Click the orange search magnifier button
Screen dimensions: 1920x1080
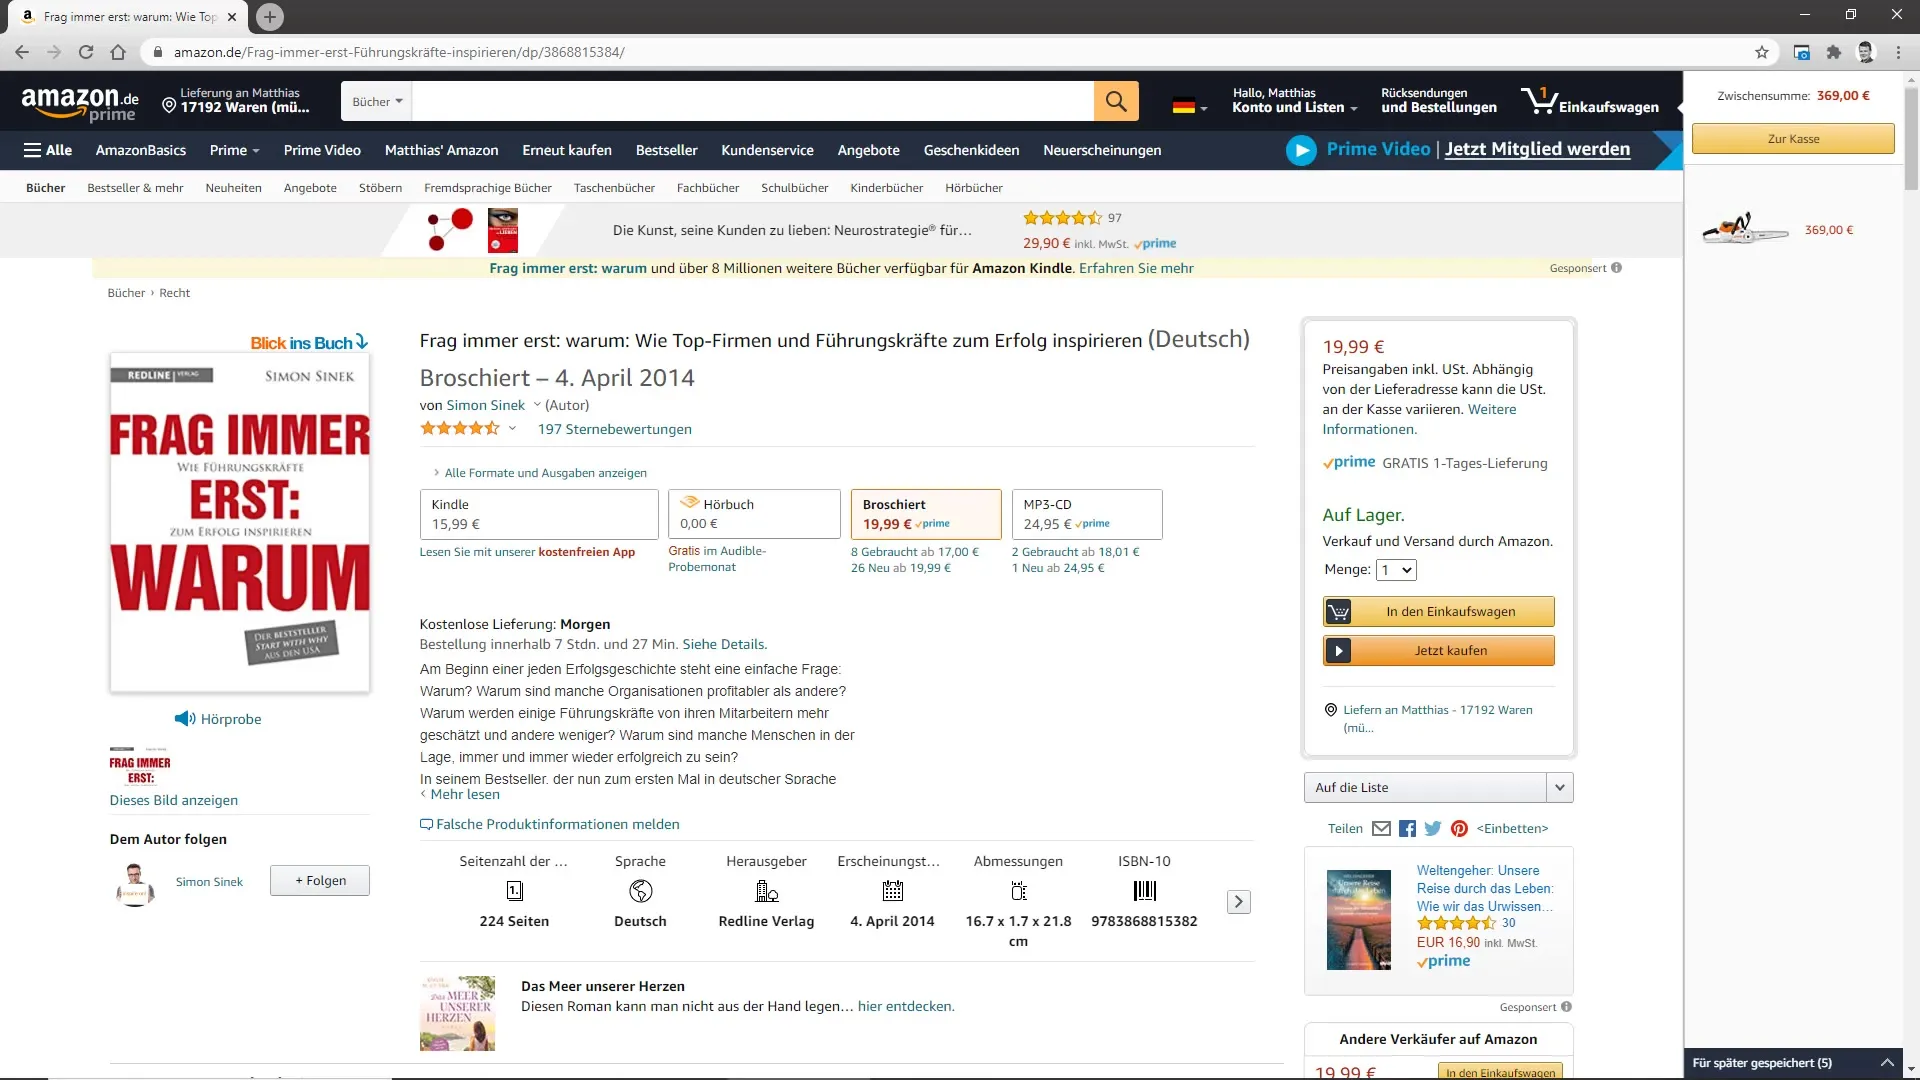[x=1116, y=101]
